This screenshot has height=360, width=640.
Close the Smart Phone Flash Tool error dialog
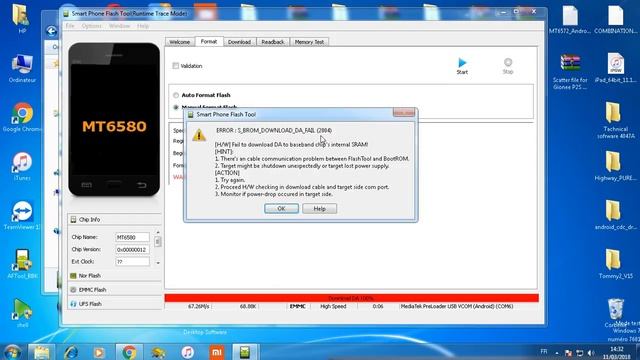click(x=404, y=112)
